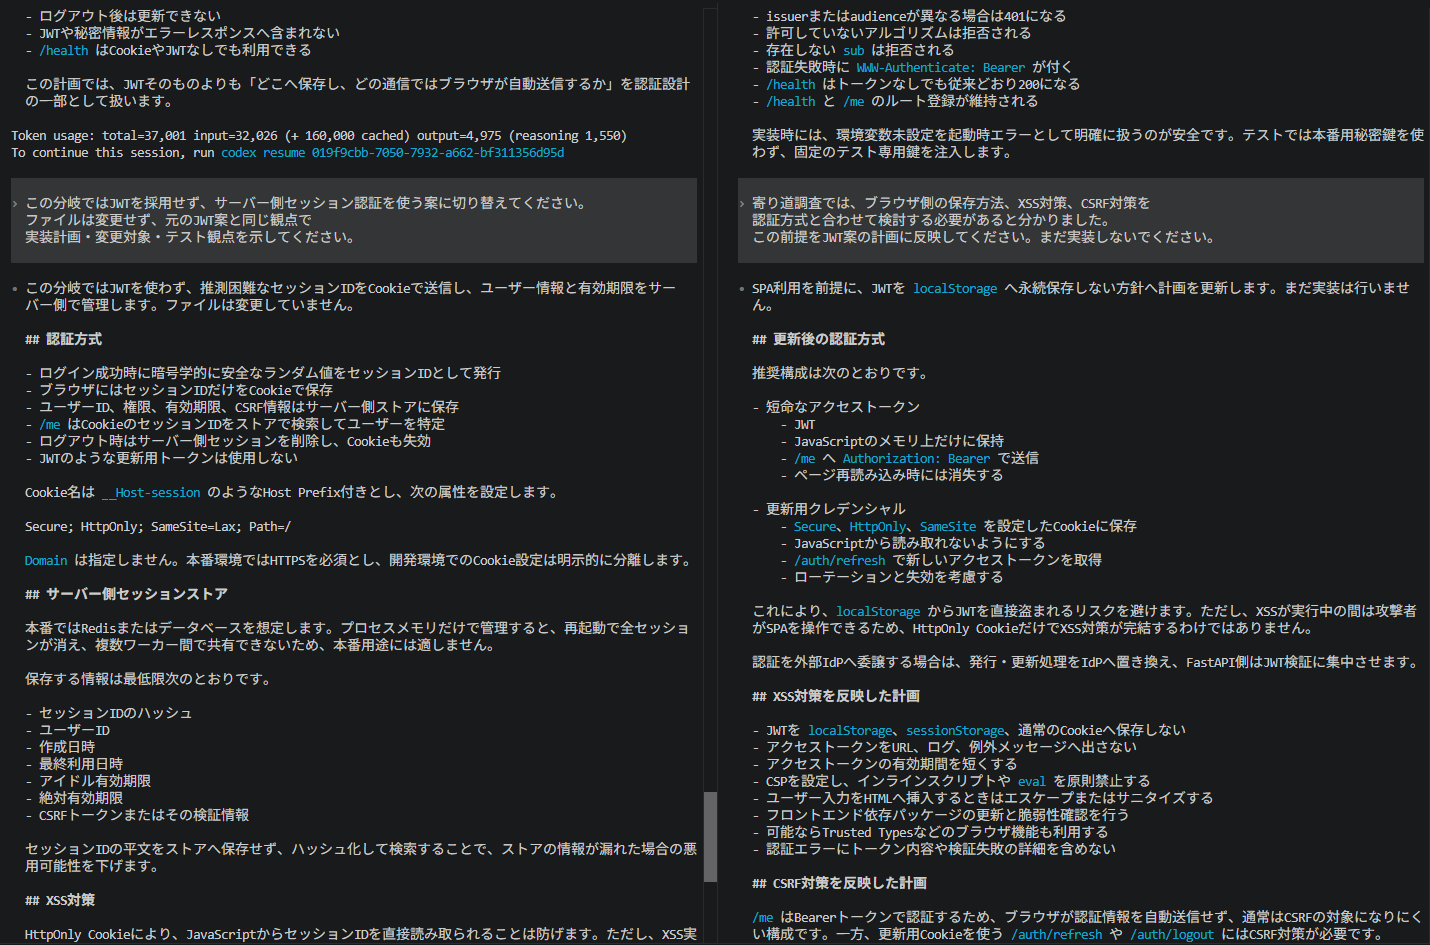
Task: Click the '__Host-session' cookie name
Action: click(x=151, y=493)
